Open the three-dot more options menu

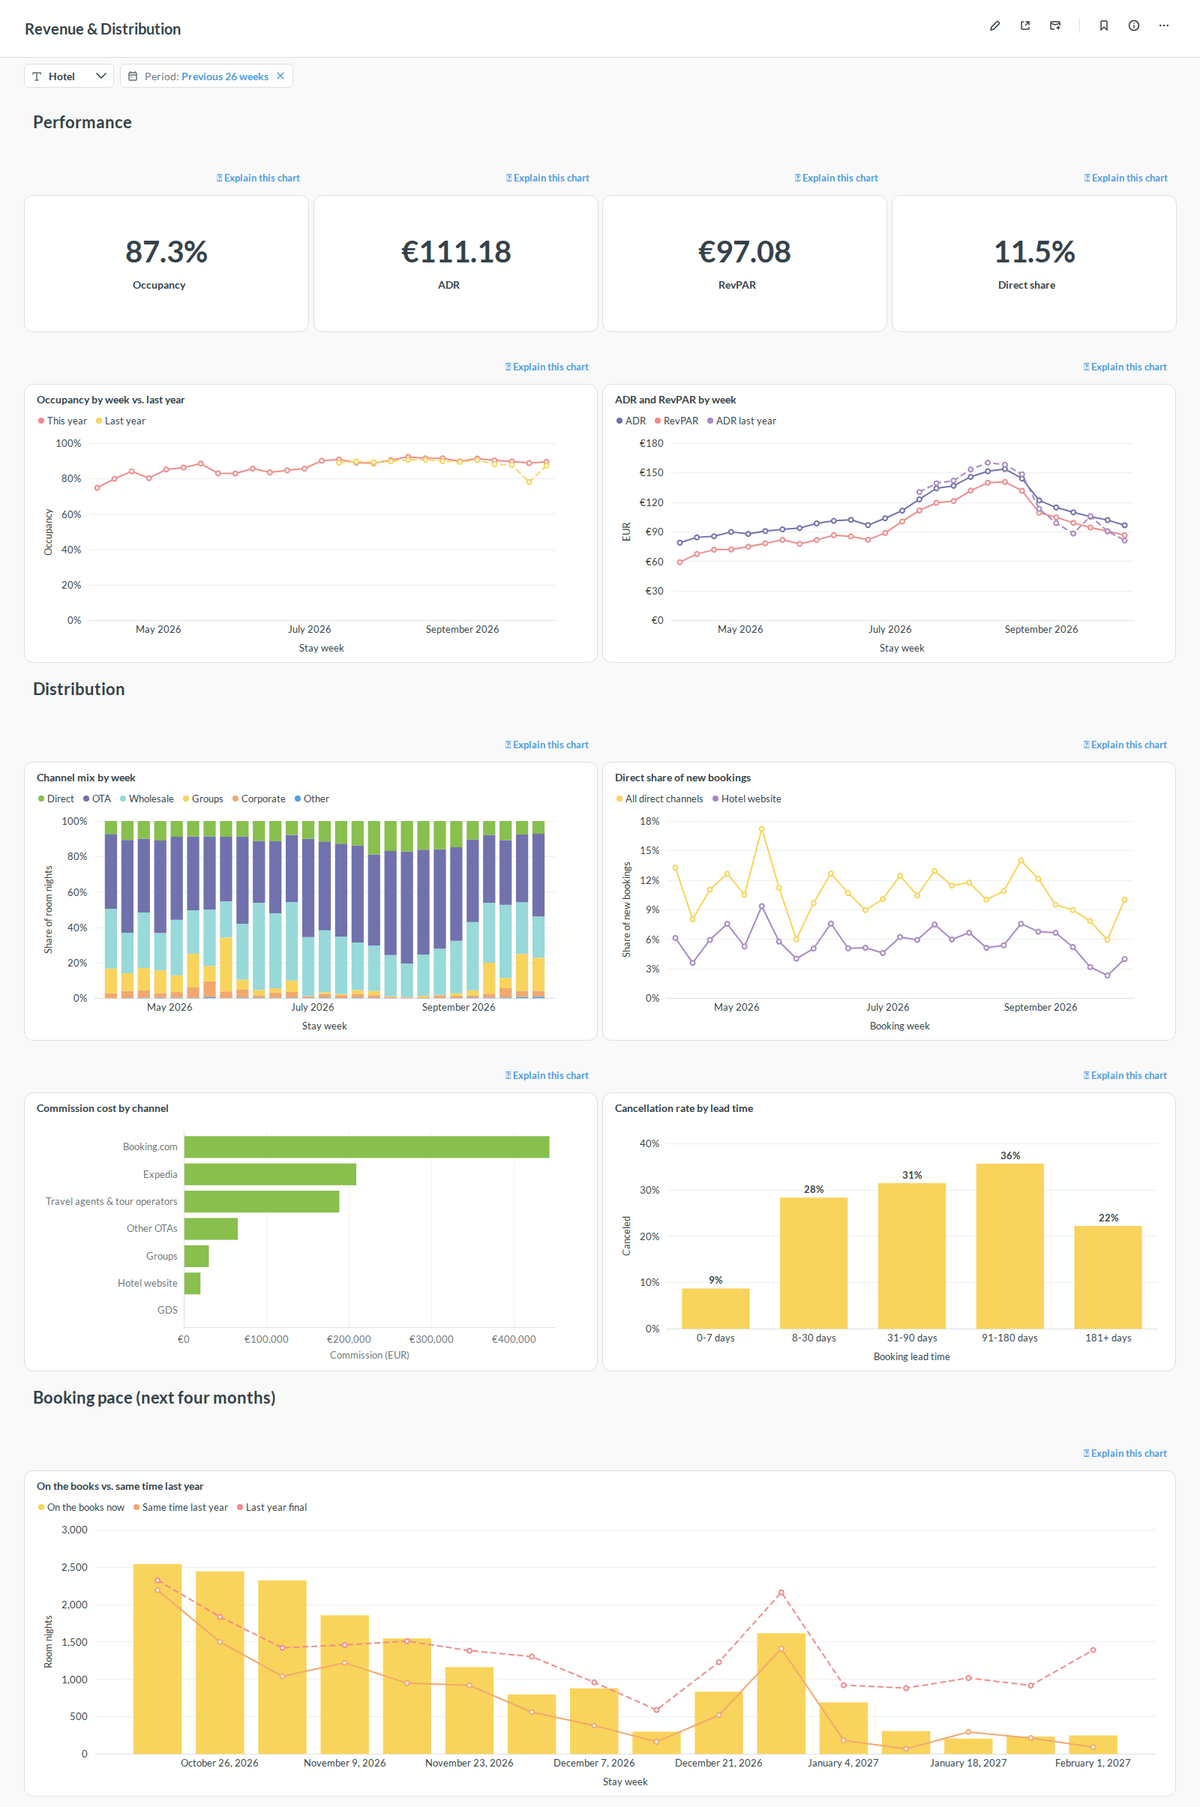pos(1164,26)
